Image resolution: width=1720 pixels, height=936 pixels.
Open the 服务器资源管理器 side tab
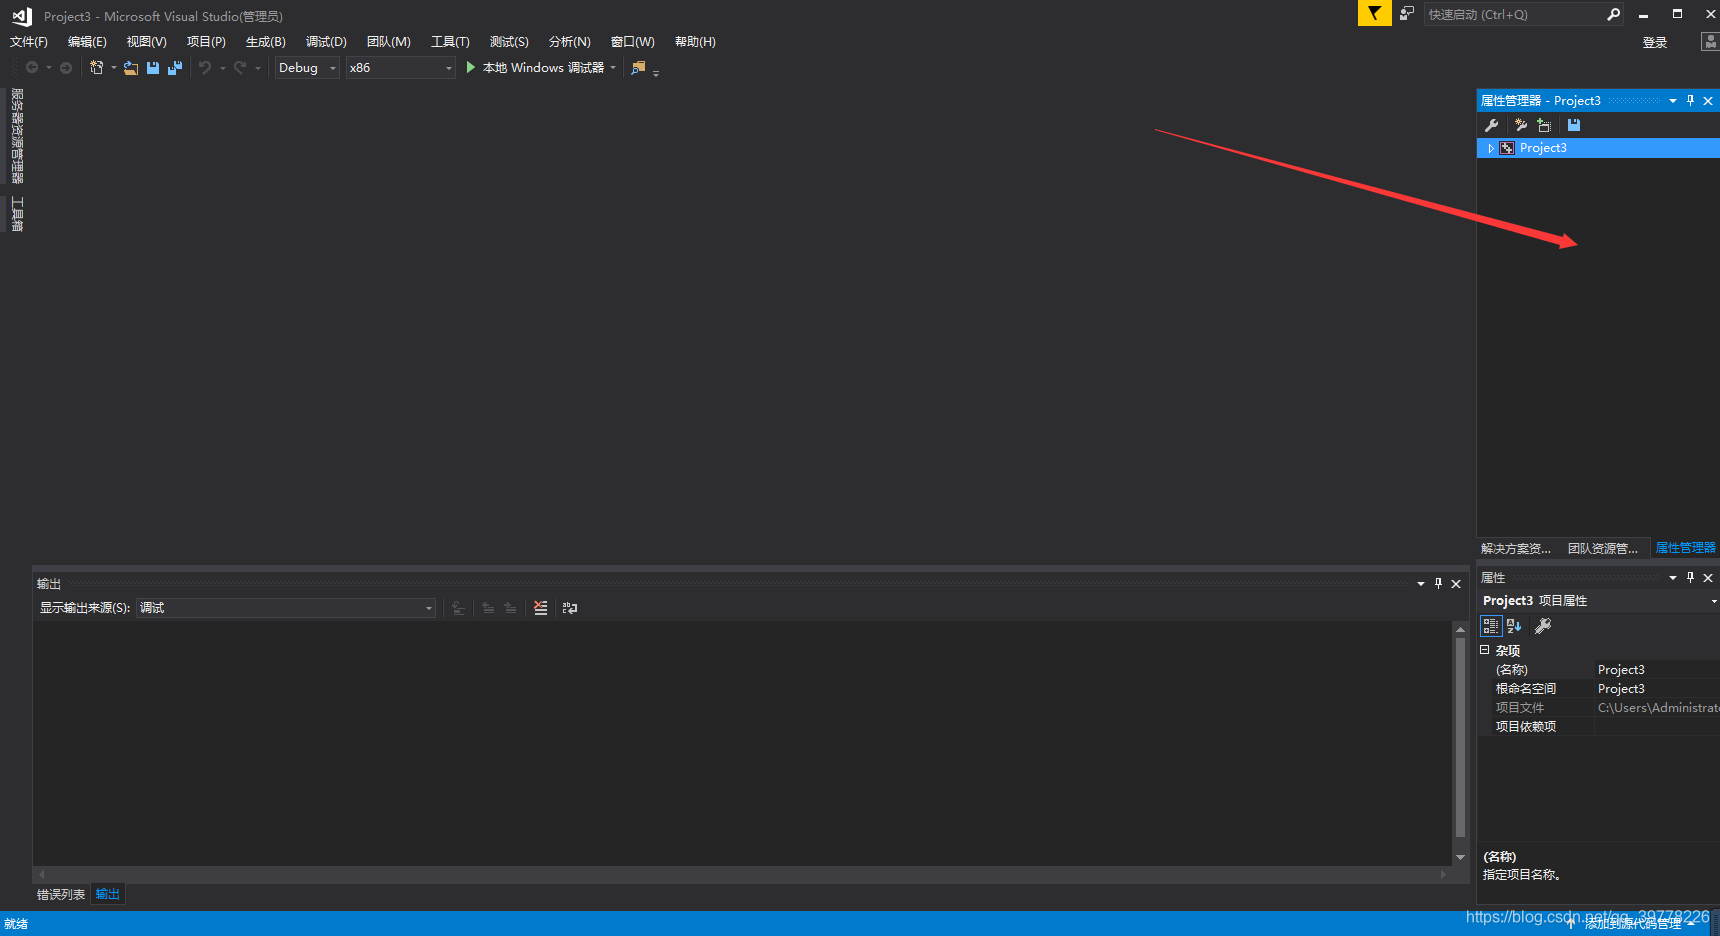(x=17, y=136)
